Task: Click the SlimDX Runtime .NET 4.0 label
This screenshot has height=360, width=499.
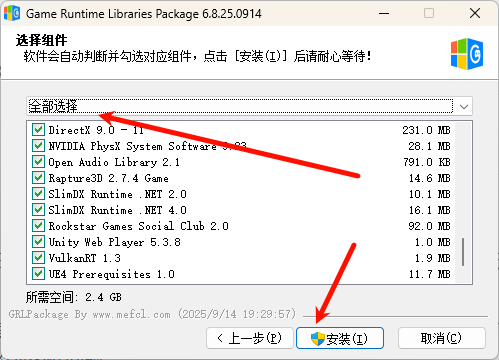Action: 118,210
